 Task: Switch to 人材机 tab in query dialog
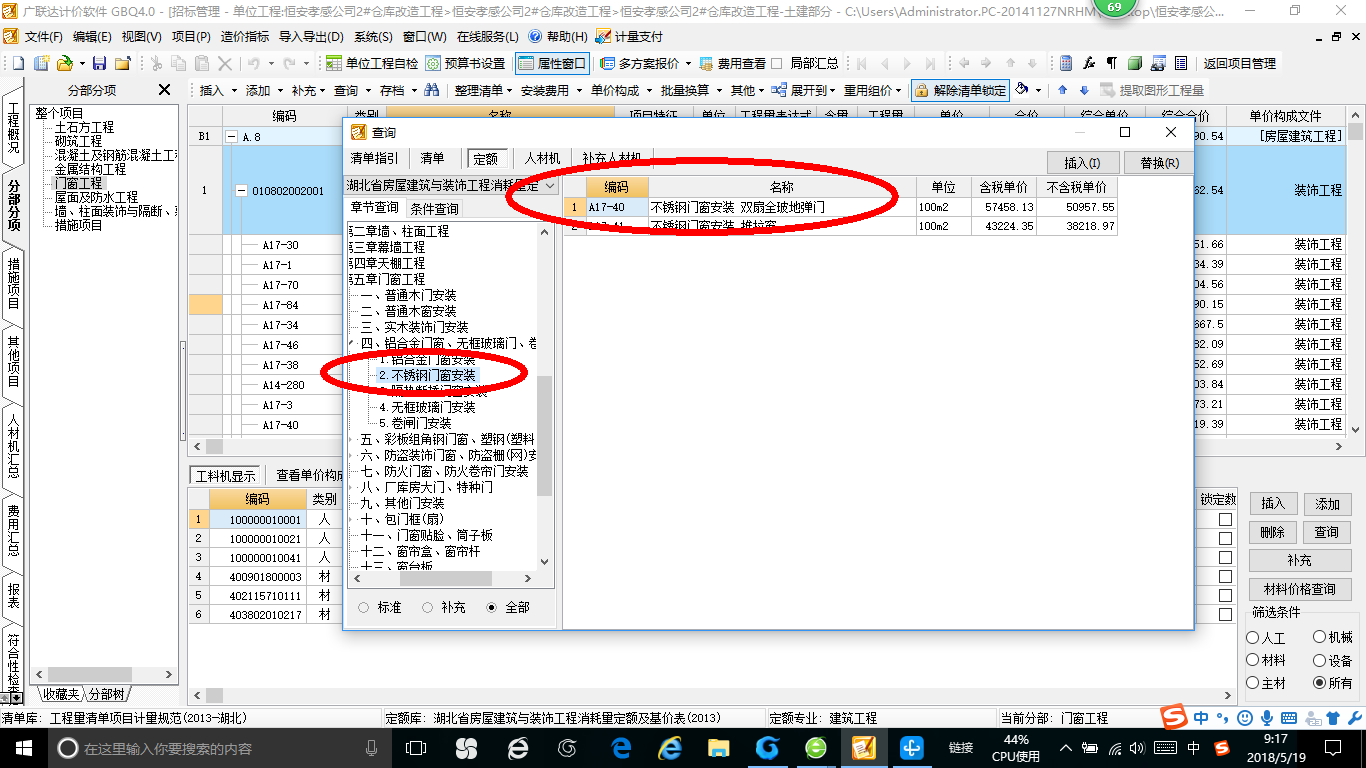coord(542,158)
